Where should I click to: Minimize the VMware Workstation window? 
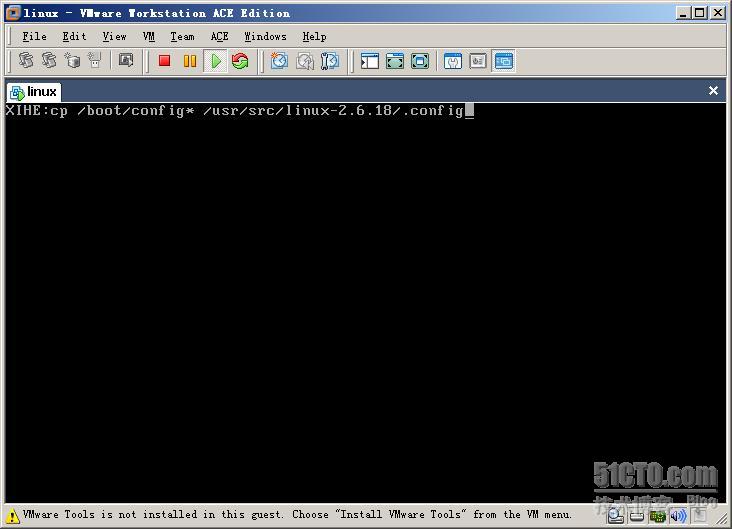click(683, 13)
